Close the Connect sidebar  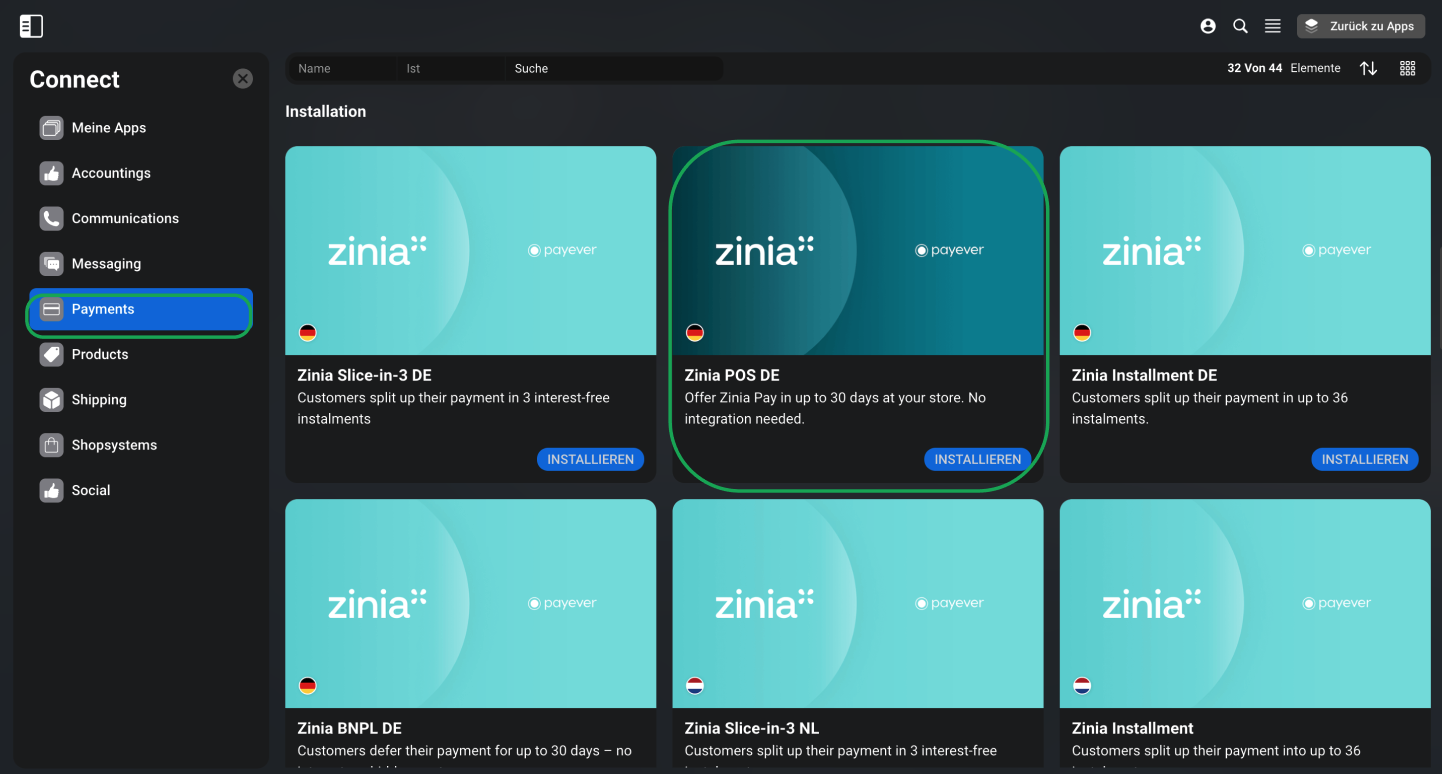(x=243, y=78)
